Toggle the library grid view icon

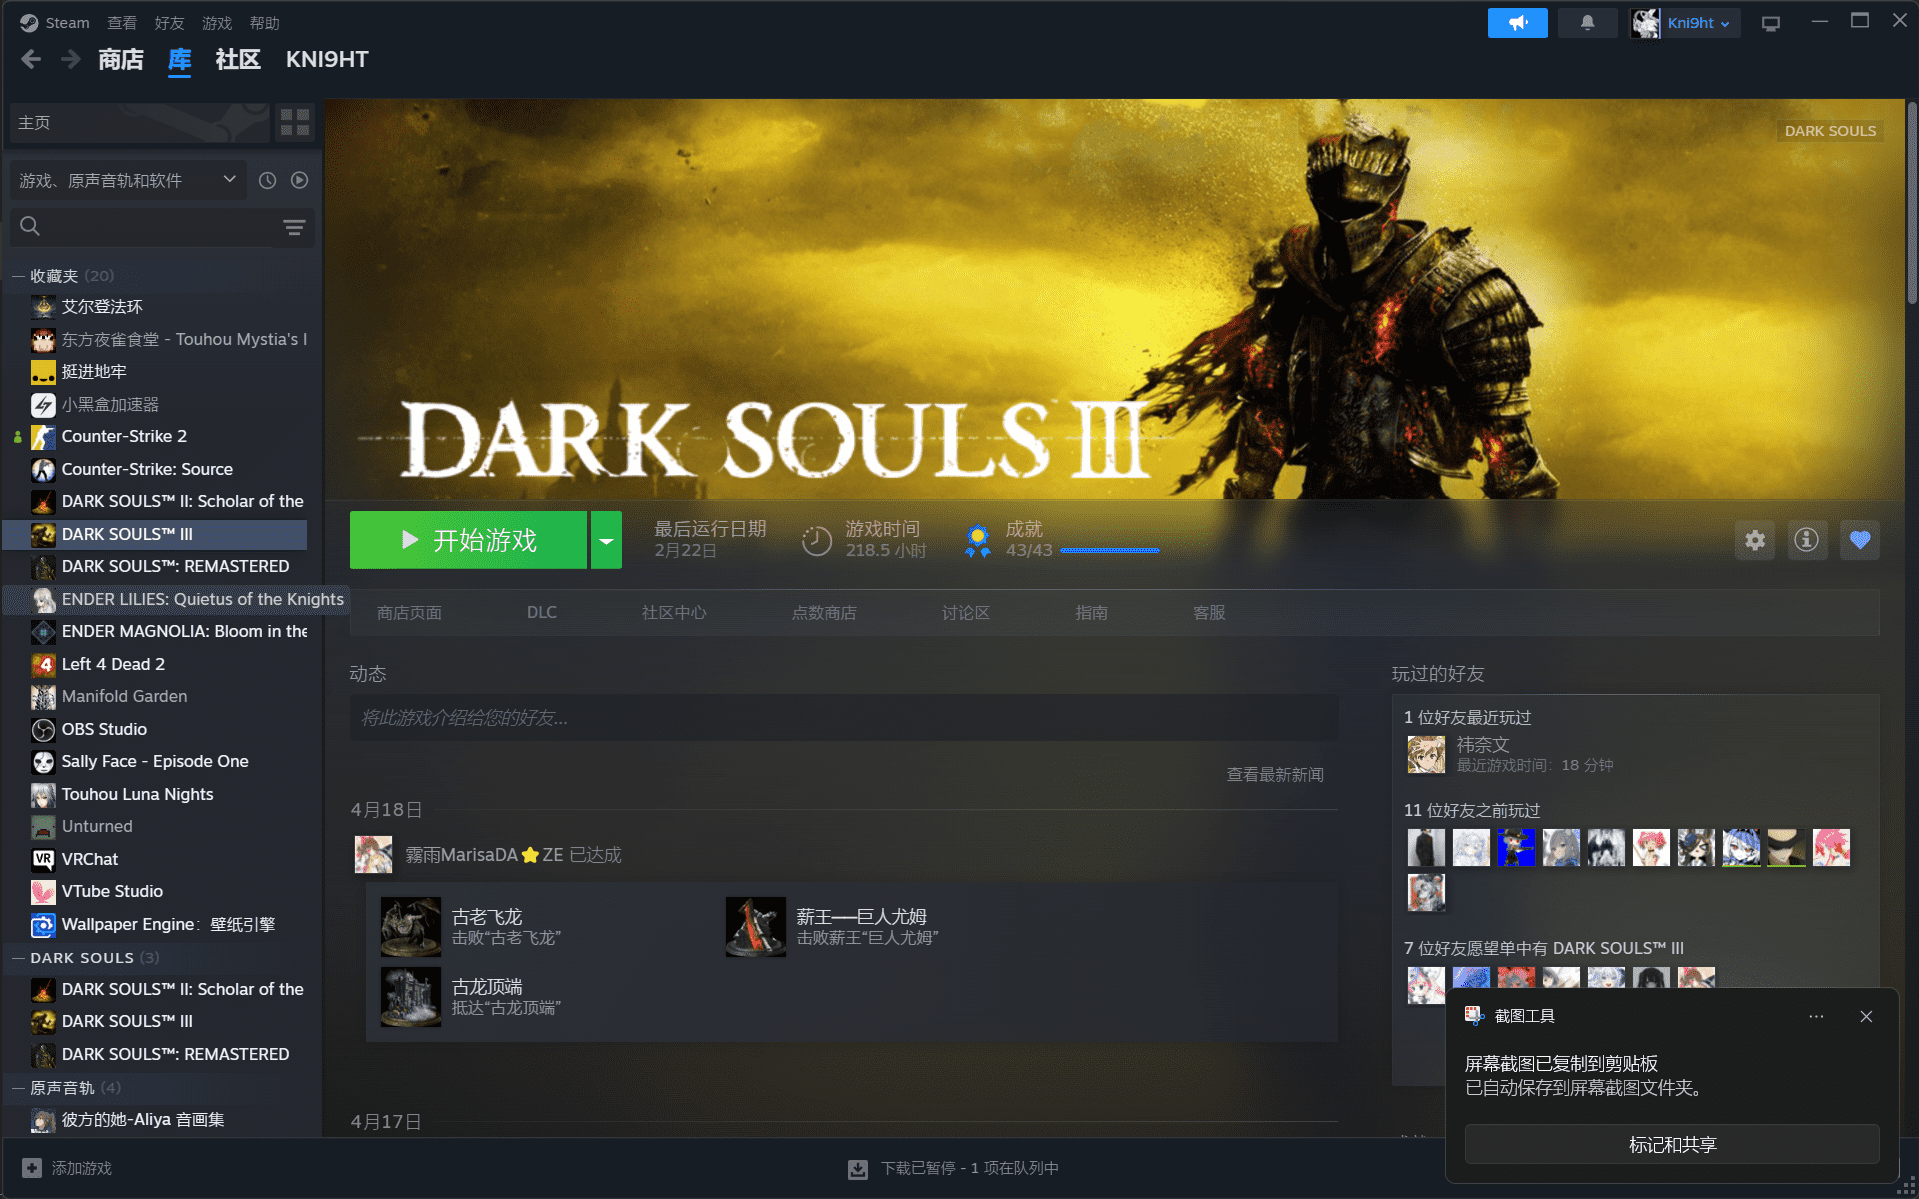294,123
